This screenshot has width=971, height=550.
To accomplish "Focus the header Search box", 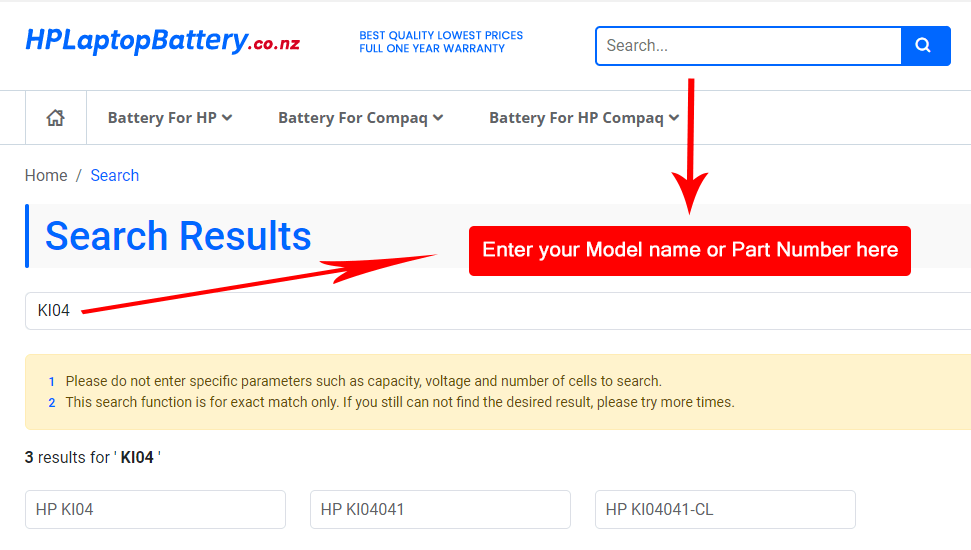I will 748,46.
